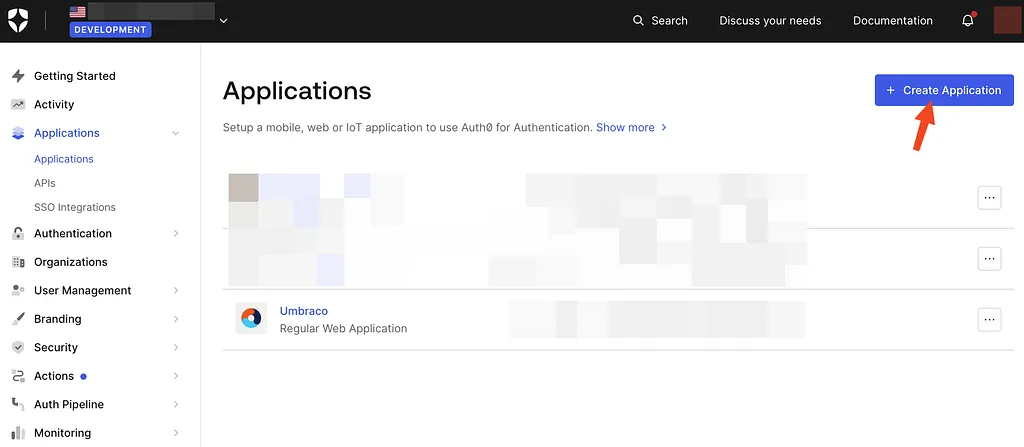Click first application's blurred logo thumbnail
The width and height of the screenshot is (1024, 447).
[x=244, y=188]
